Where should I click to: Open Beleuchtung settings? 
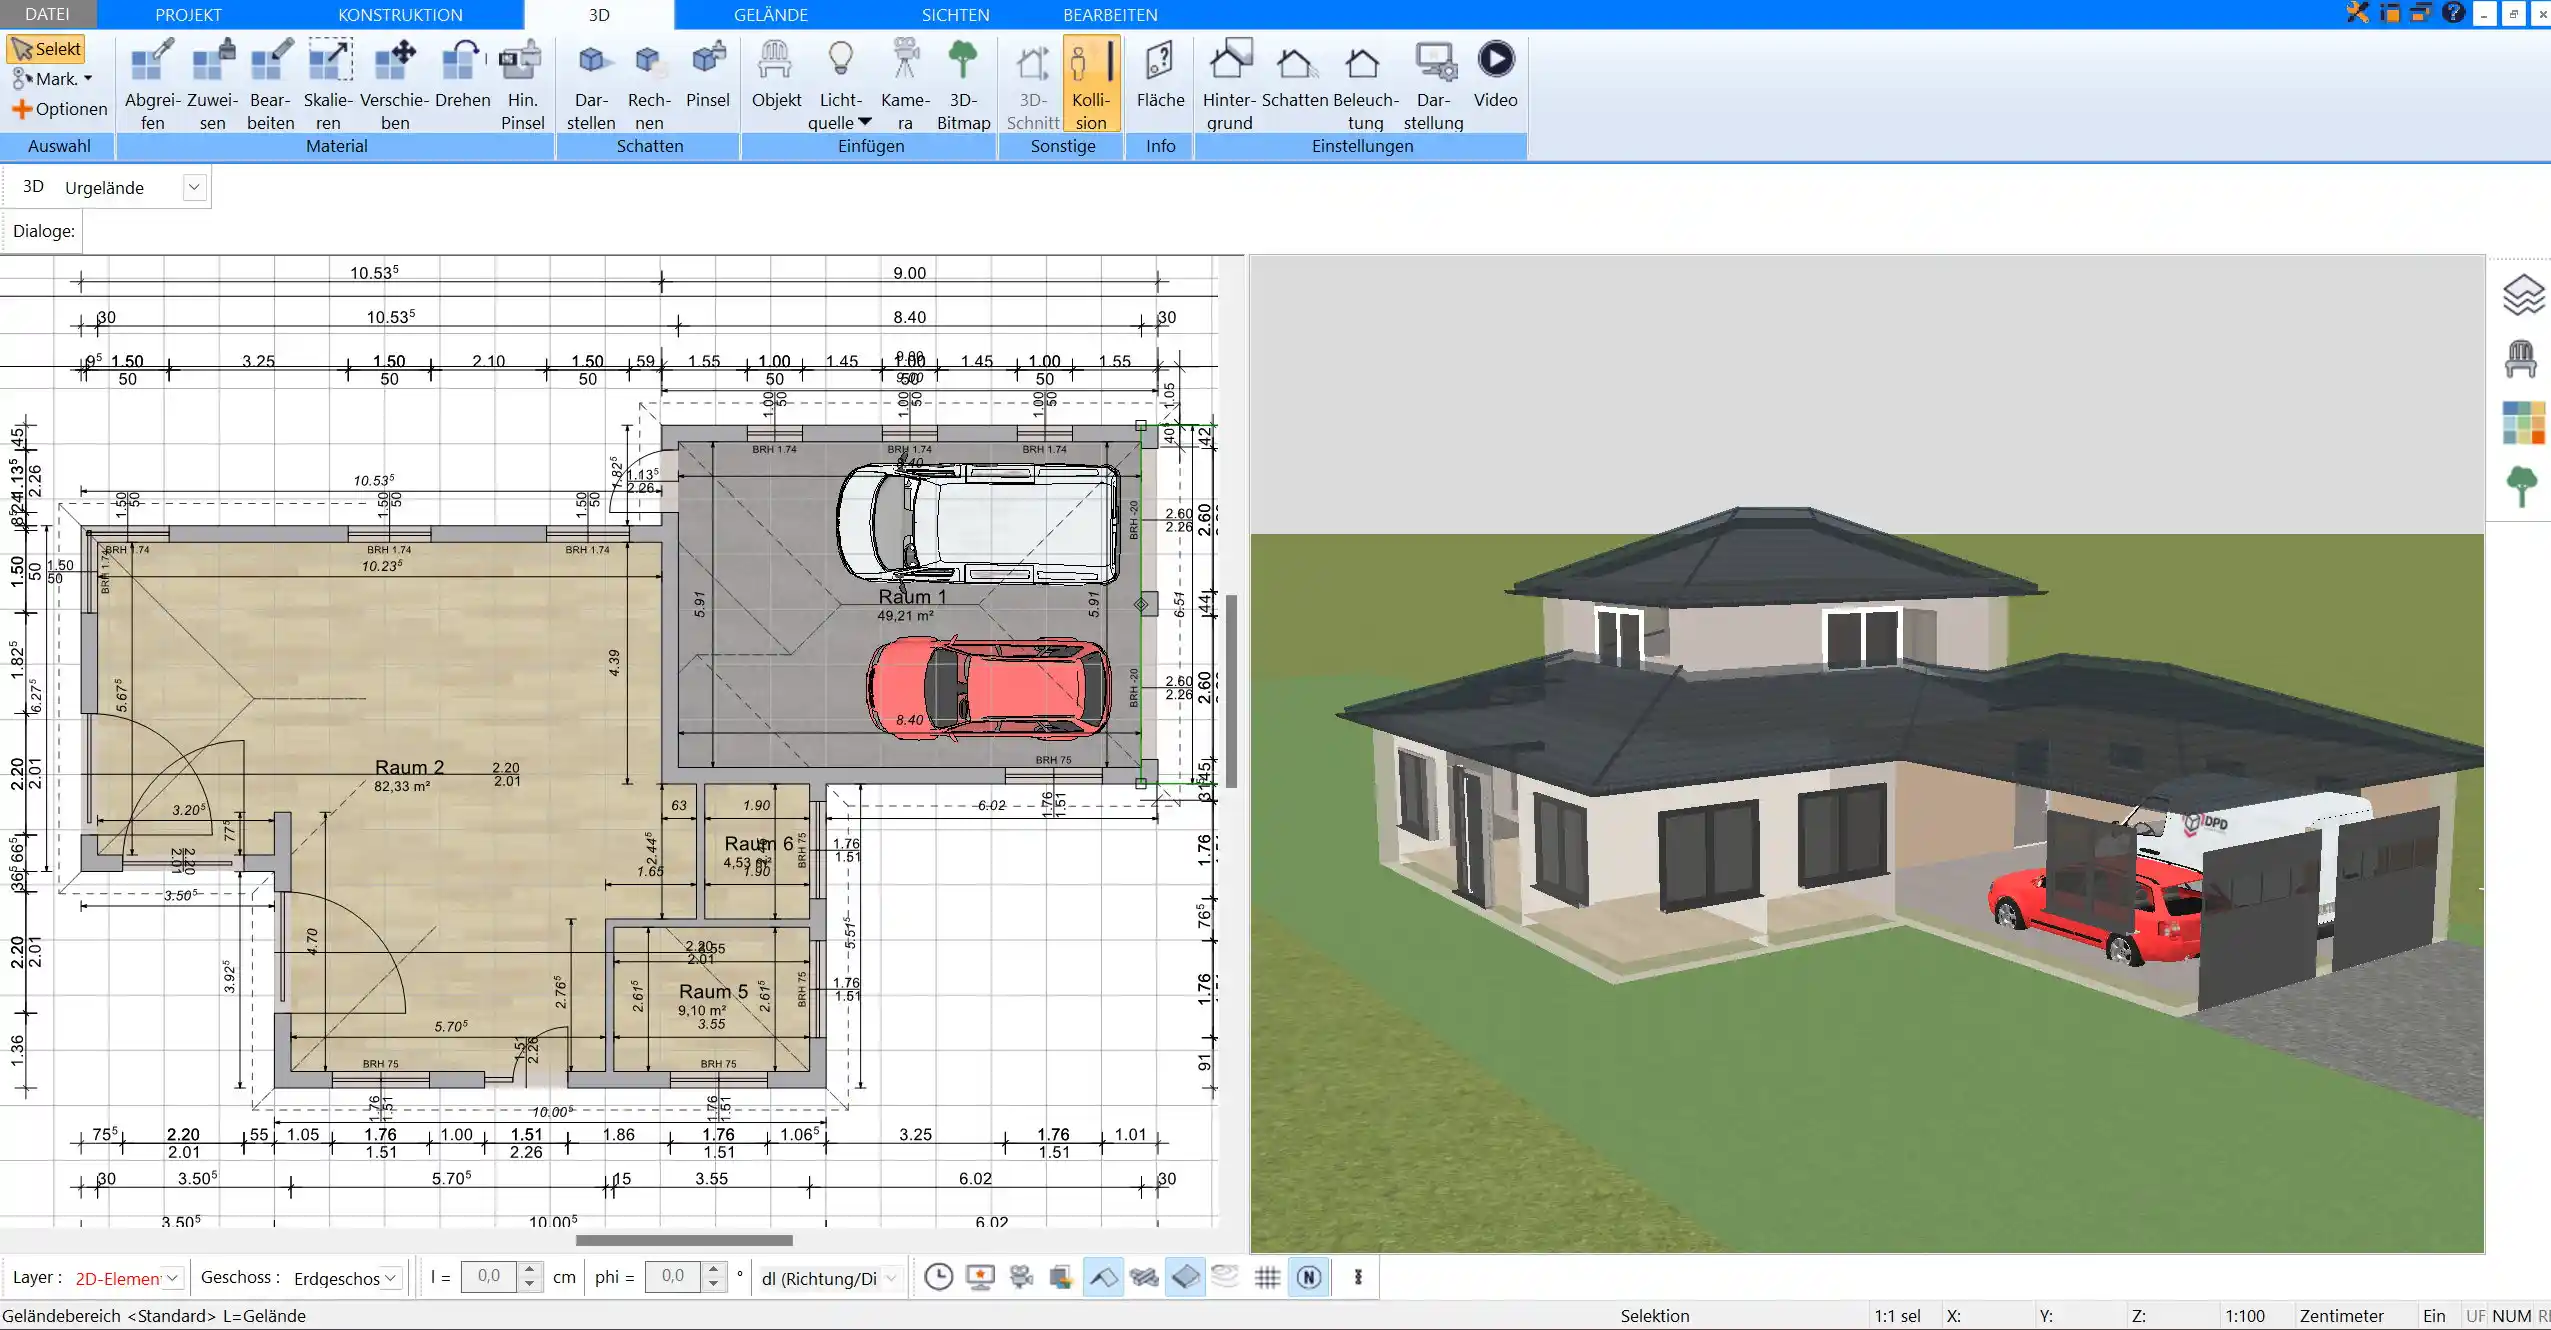1365,84
